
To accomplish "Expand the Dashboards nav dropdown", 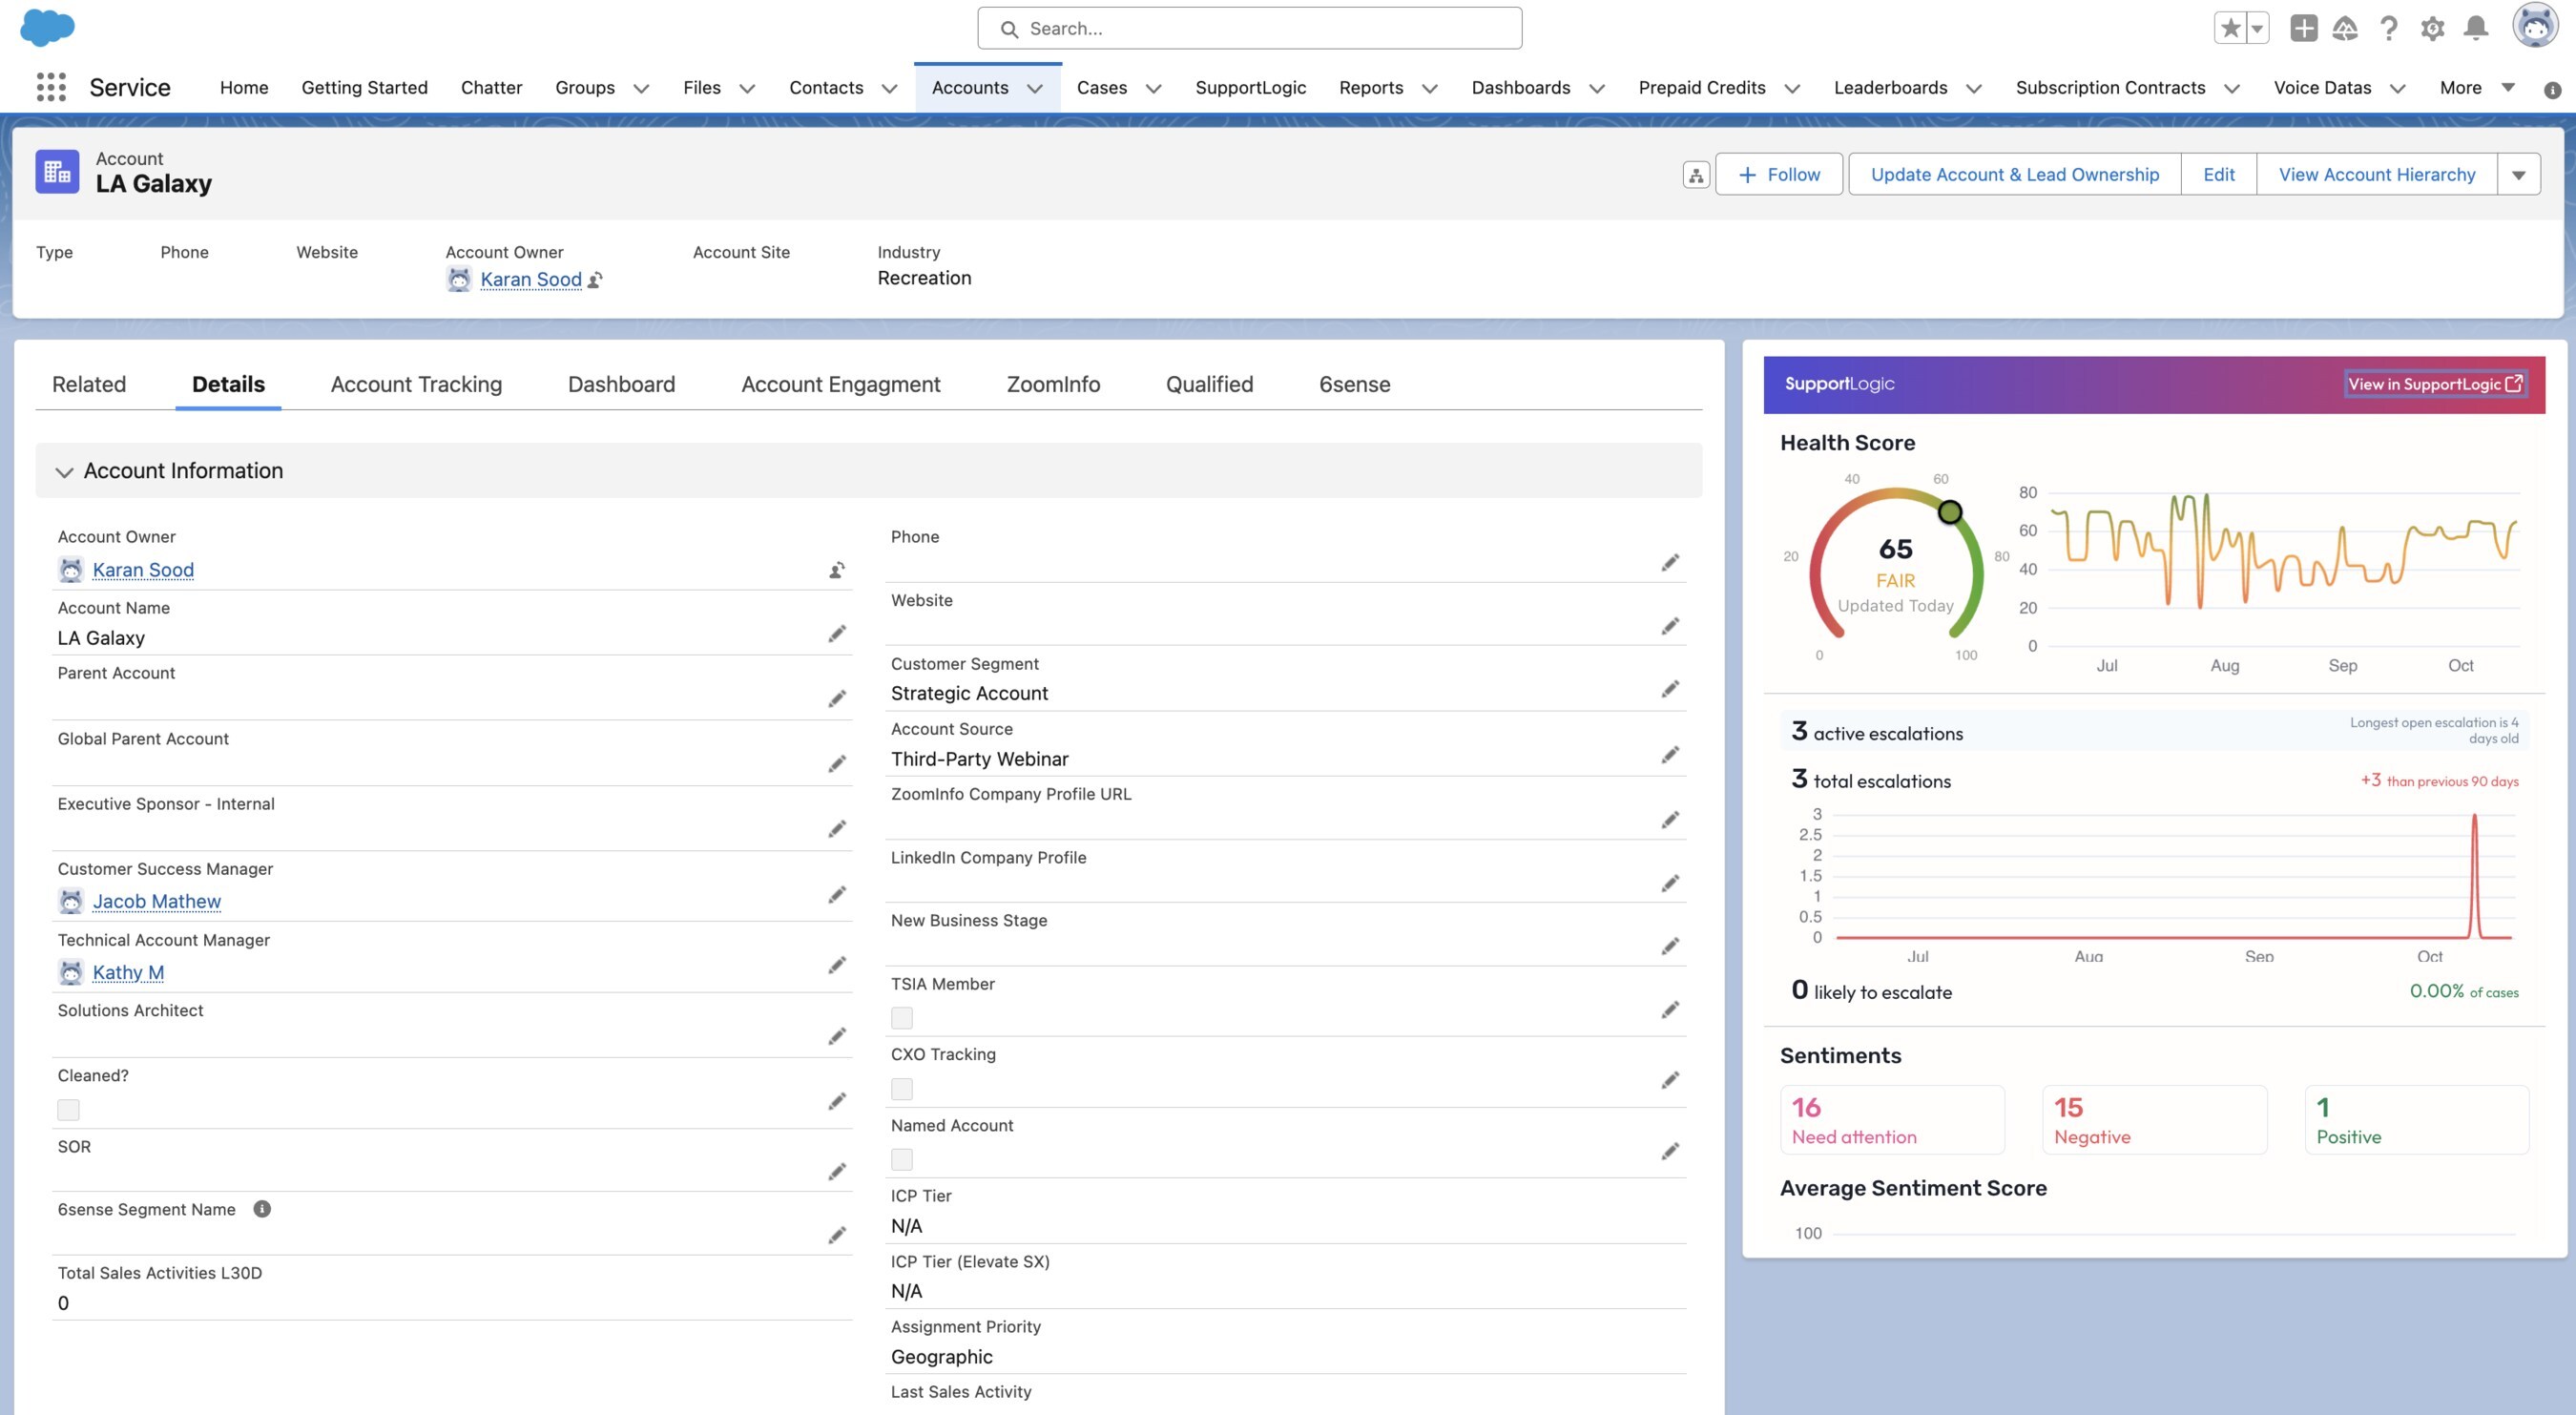I will pyautogui.click(x=1597, y=88).
